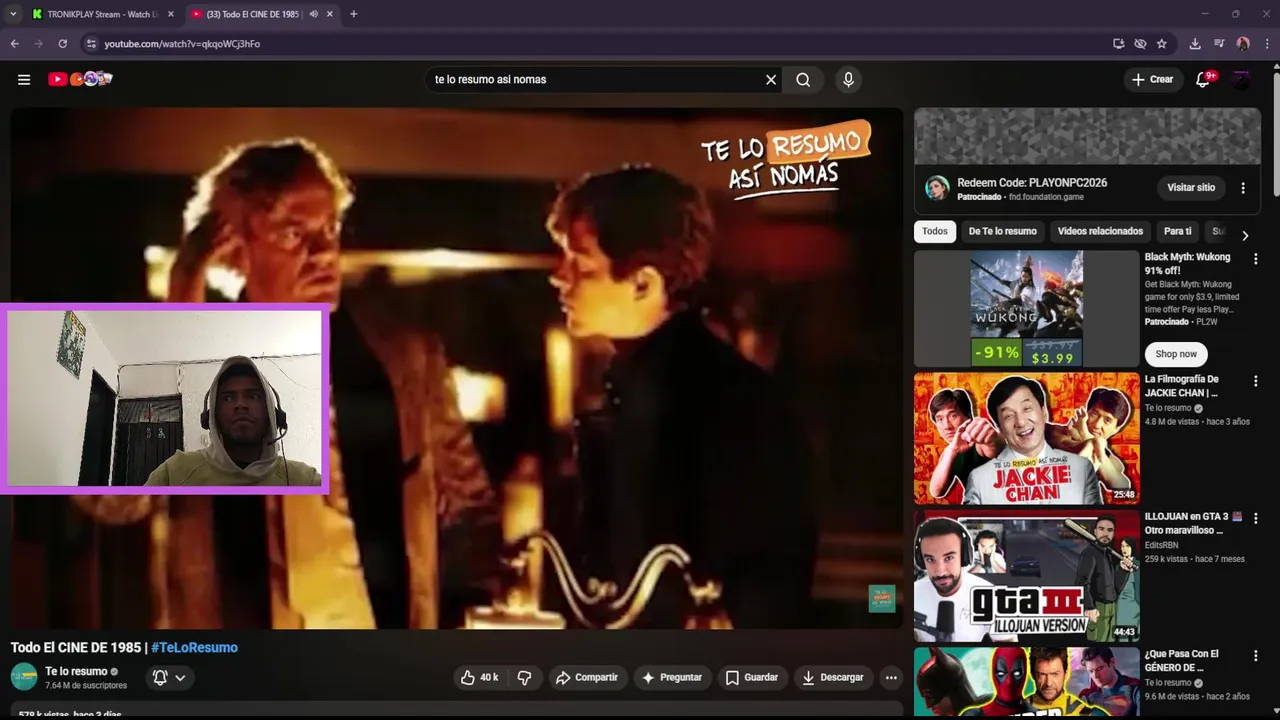Mute tab via speaker icon

pyautogui.click(x=313, y=14)
